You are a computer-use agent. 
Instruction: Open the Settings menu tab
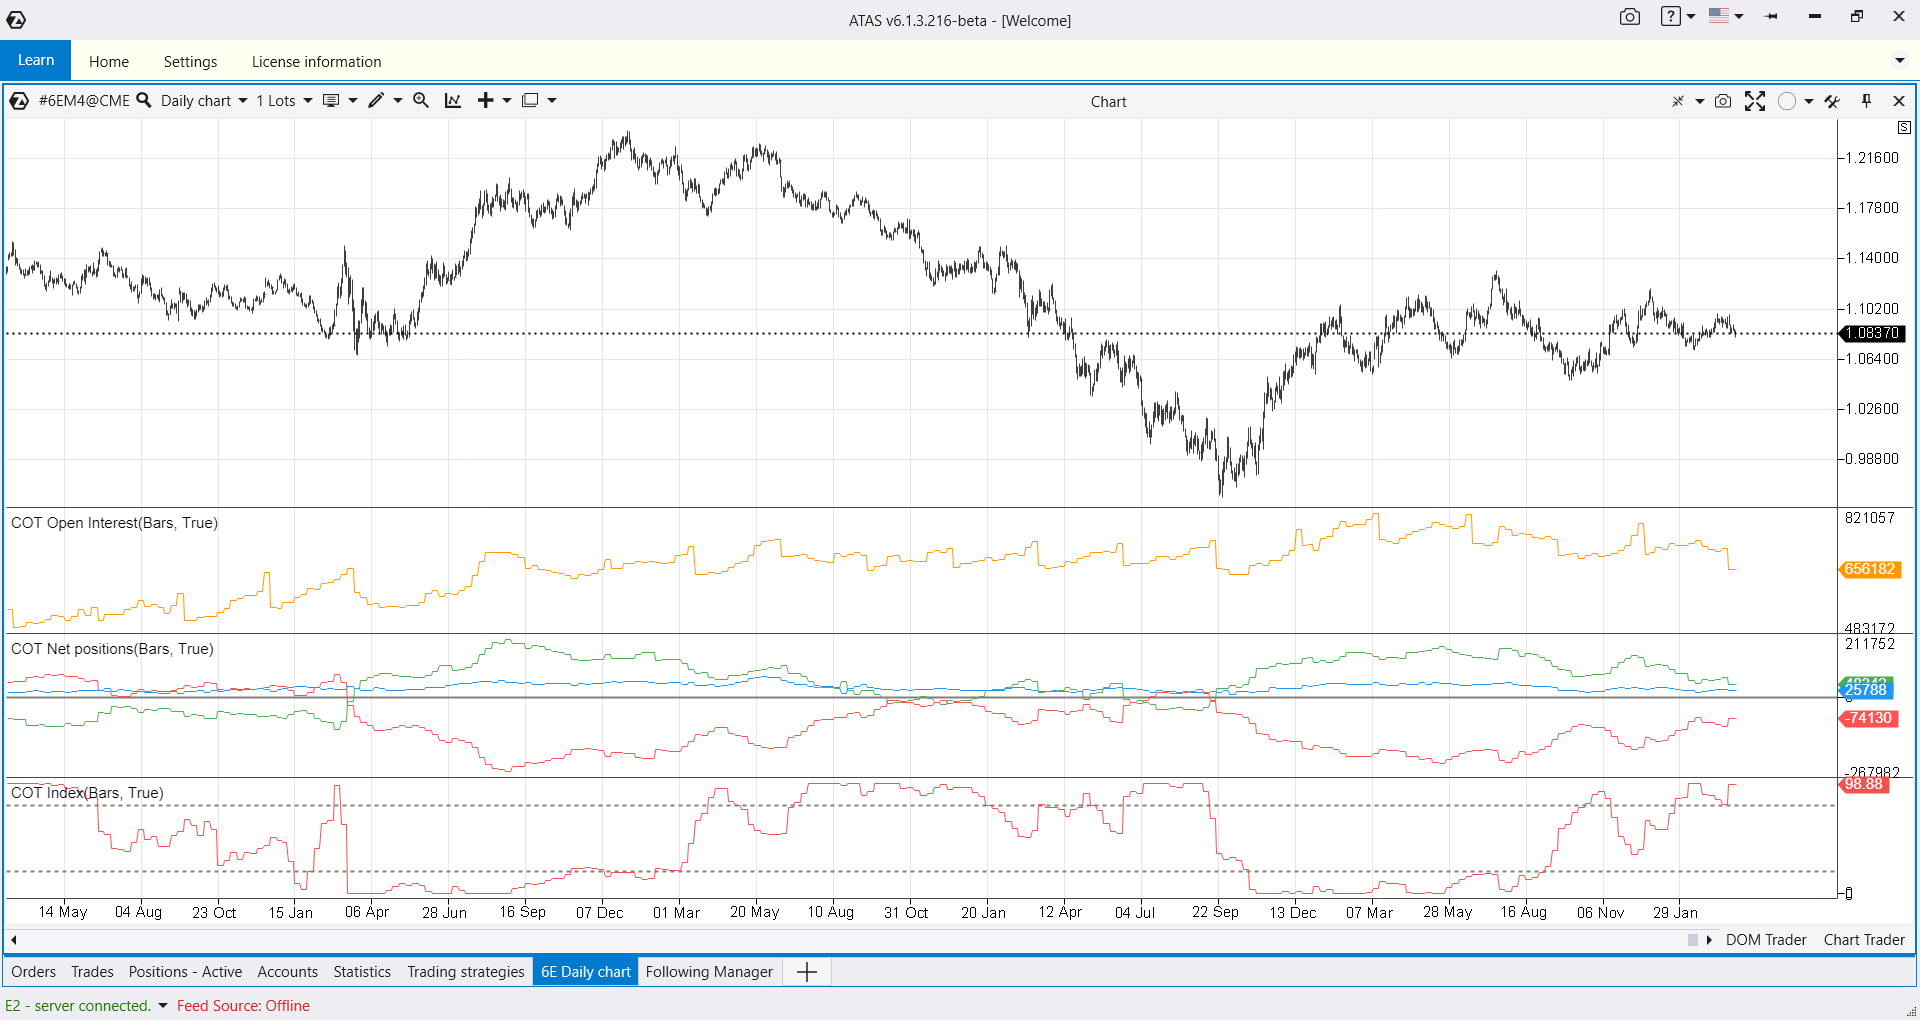[x=190, y=61]
